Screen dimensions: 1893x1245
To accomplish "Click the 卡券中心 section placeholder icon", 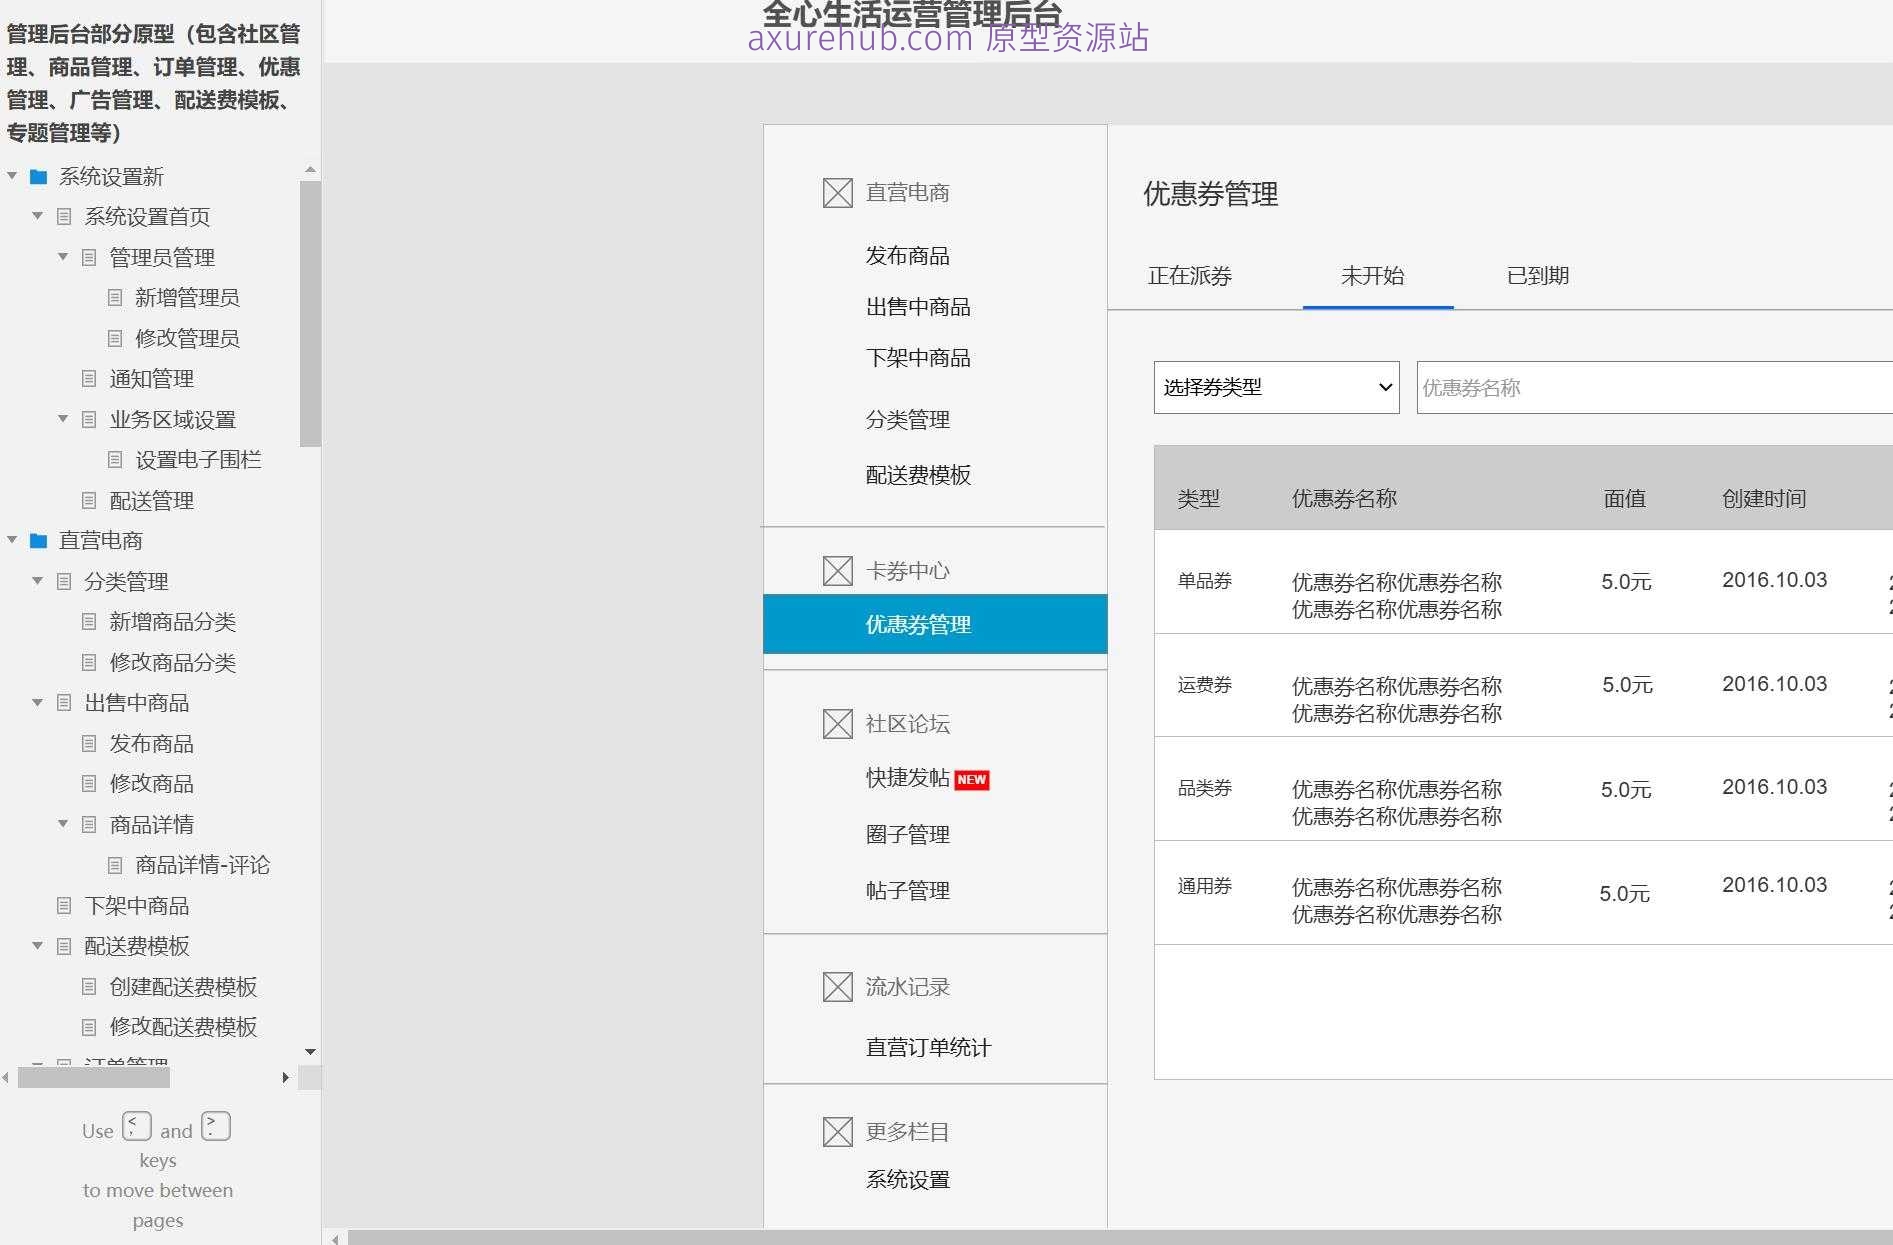I will point(837,571).
